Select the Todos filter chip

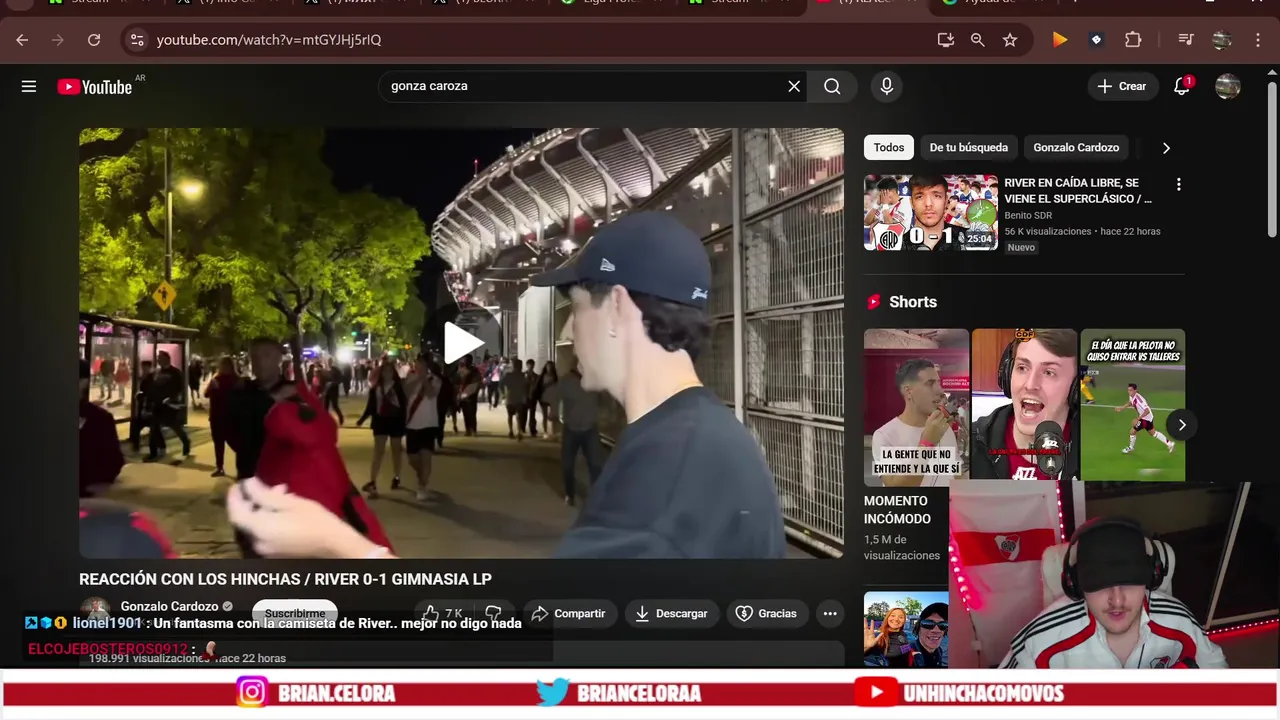[x=889, y=147]
